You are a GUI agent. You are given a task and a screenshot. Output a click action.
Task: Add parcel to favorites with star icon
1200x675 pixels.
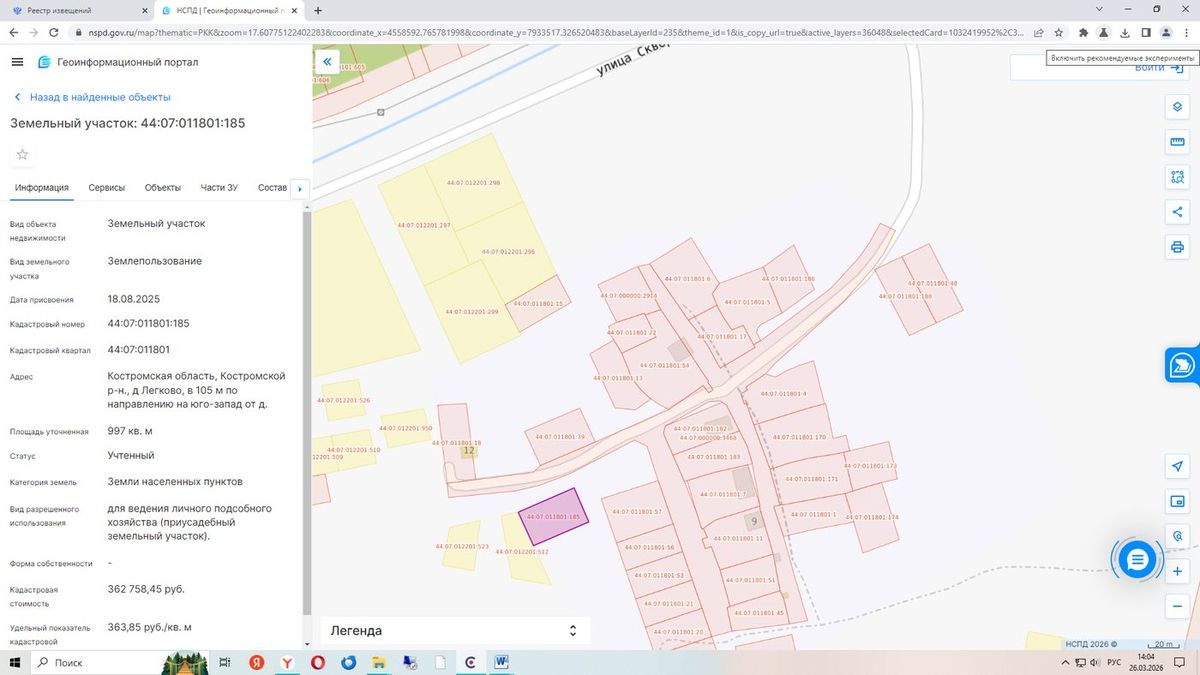click(x=23, y=155)
